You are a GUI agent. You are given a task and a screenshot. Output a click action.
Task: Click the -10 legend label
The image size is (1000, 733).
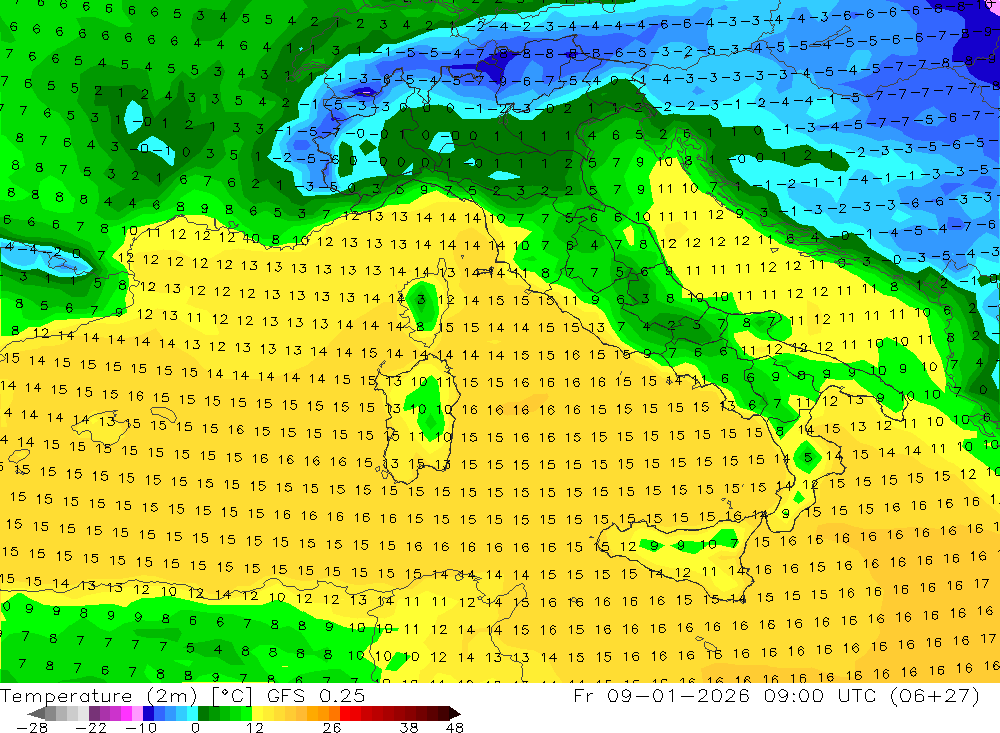[141, 727]
